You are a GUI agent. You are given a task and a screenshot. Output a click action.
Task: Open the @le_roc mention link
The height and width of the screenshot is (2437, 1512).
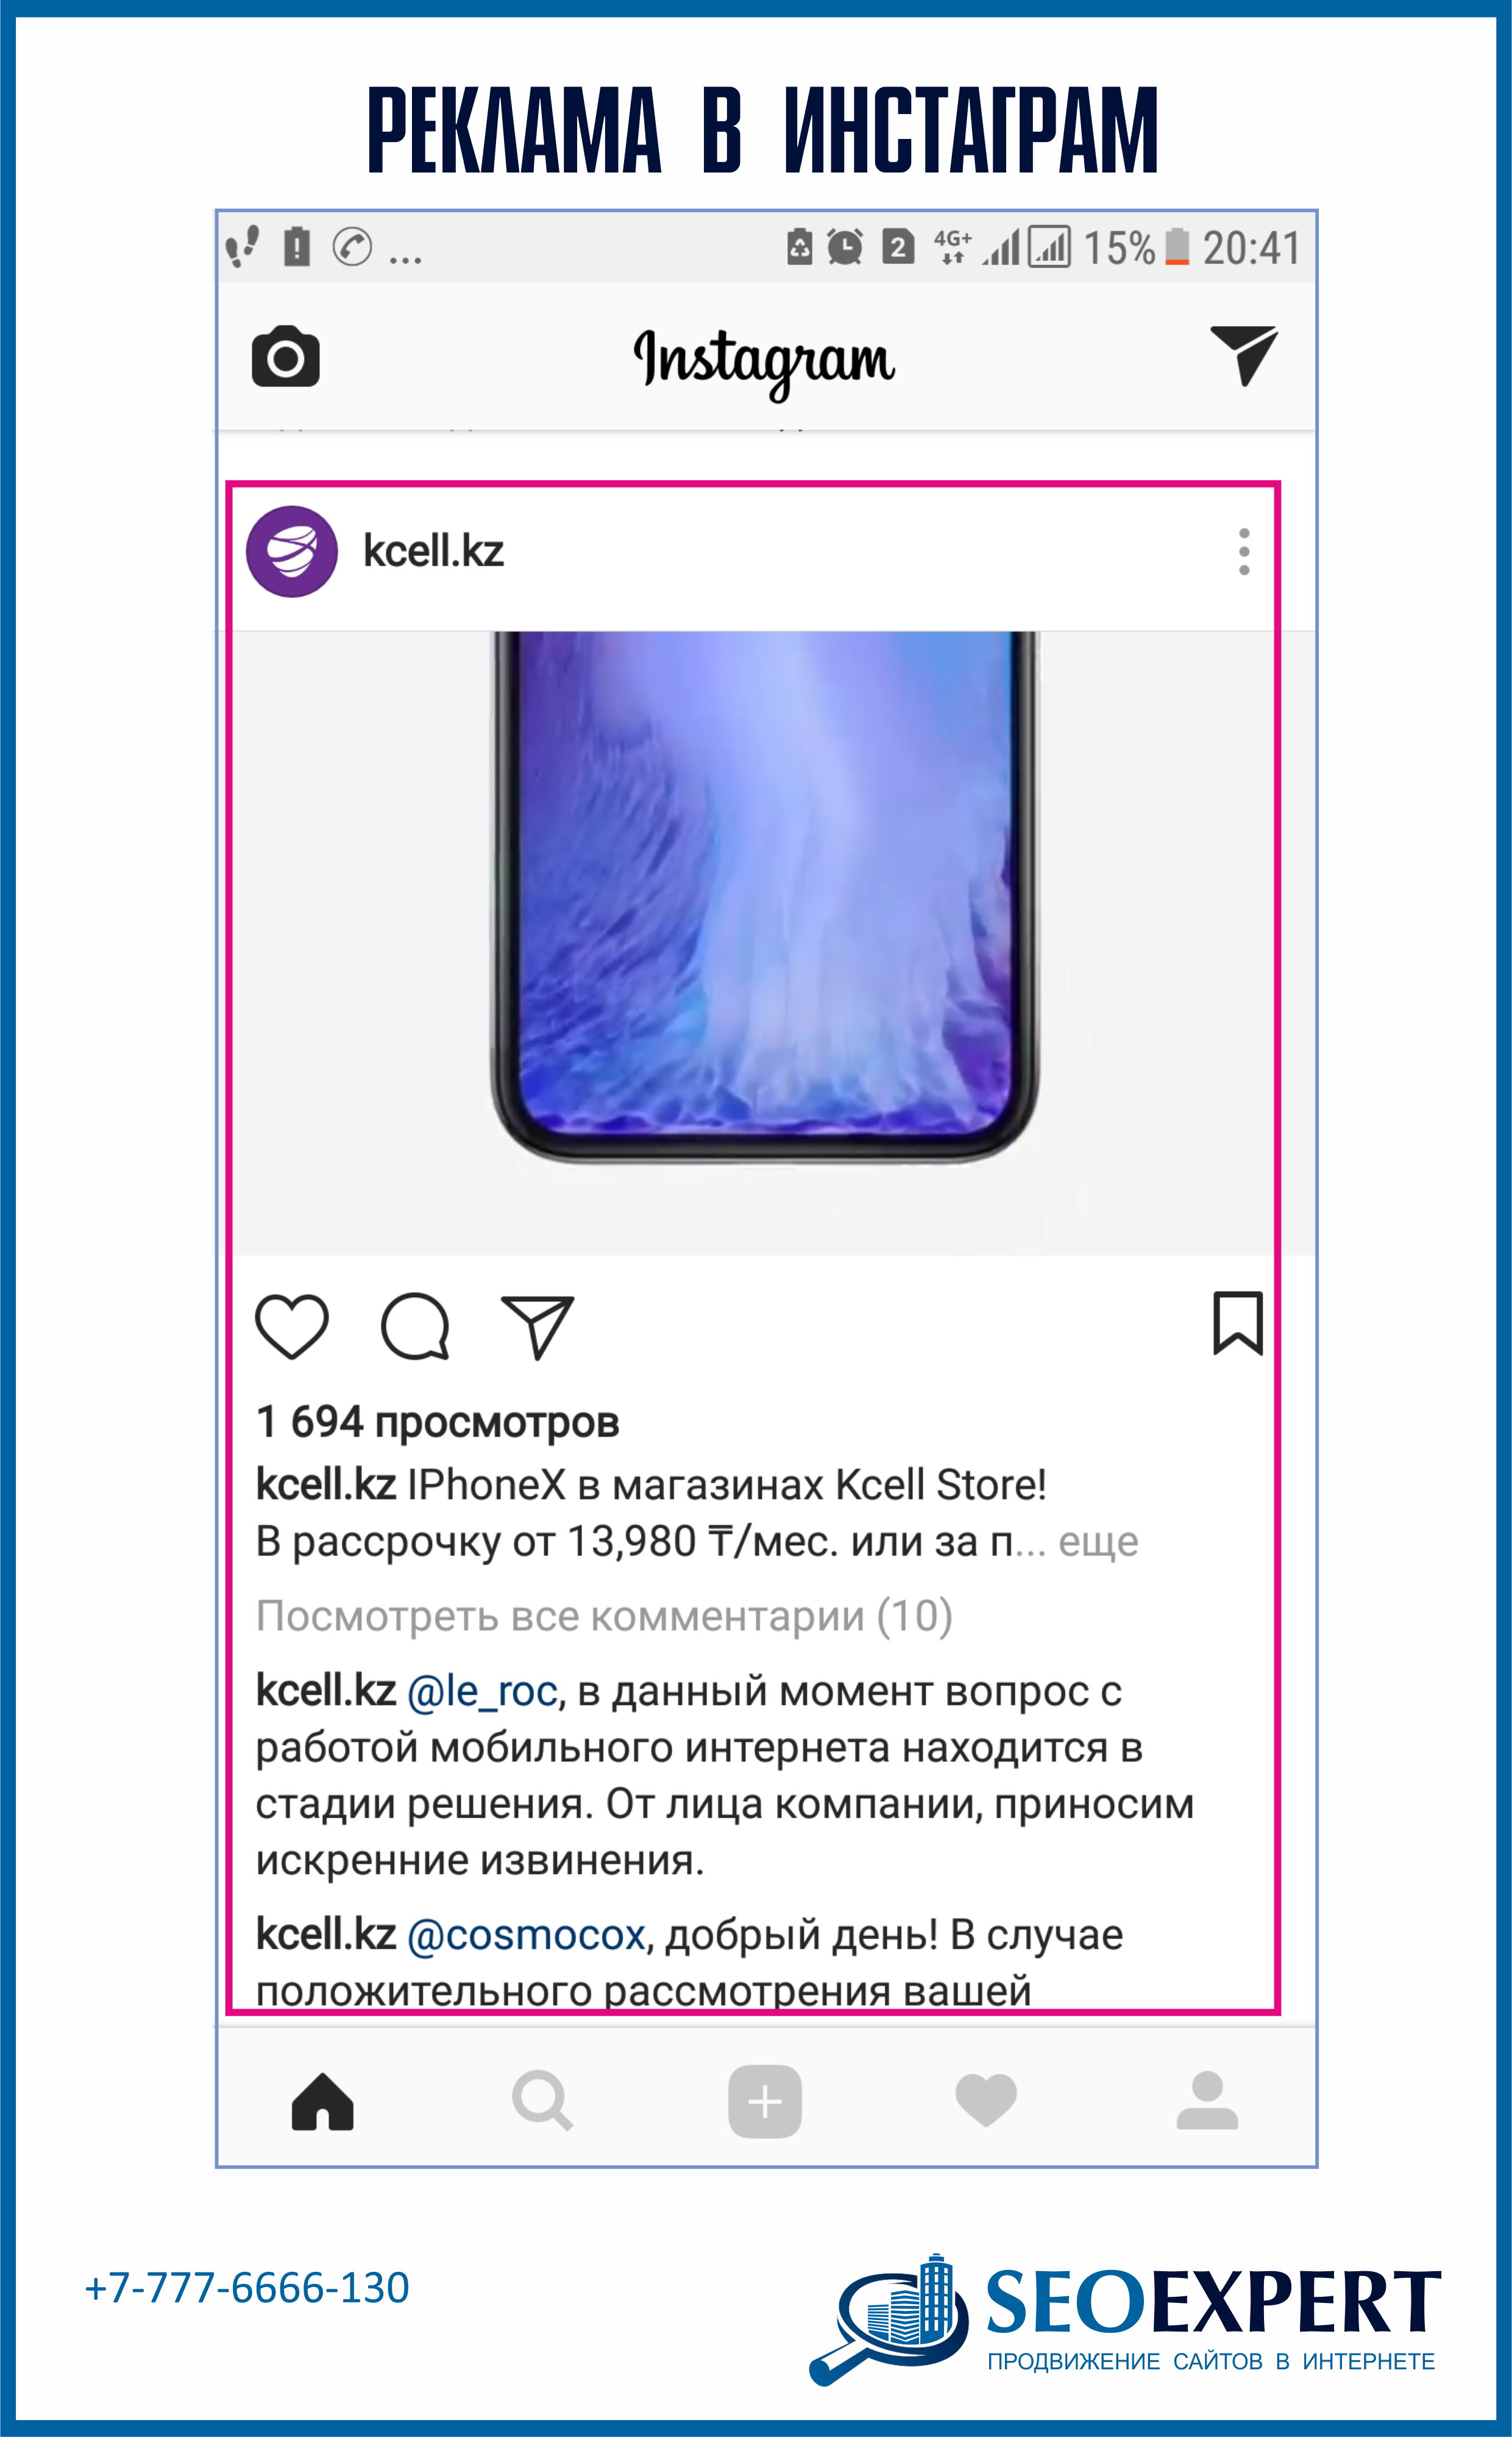(x=482, y=1692)
